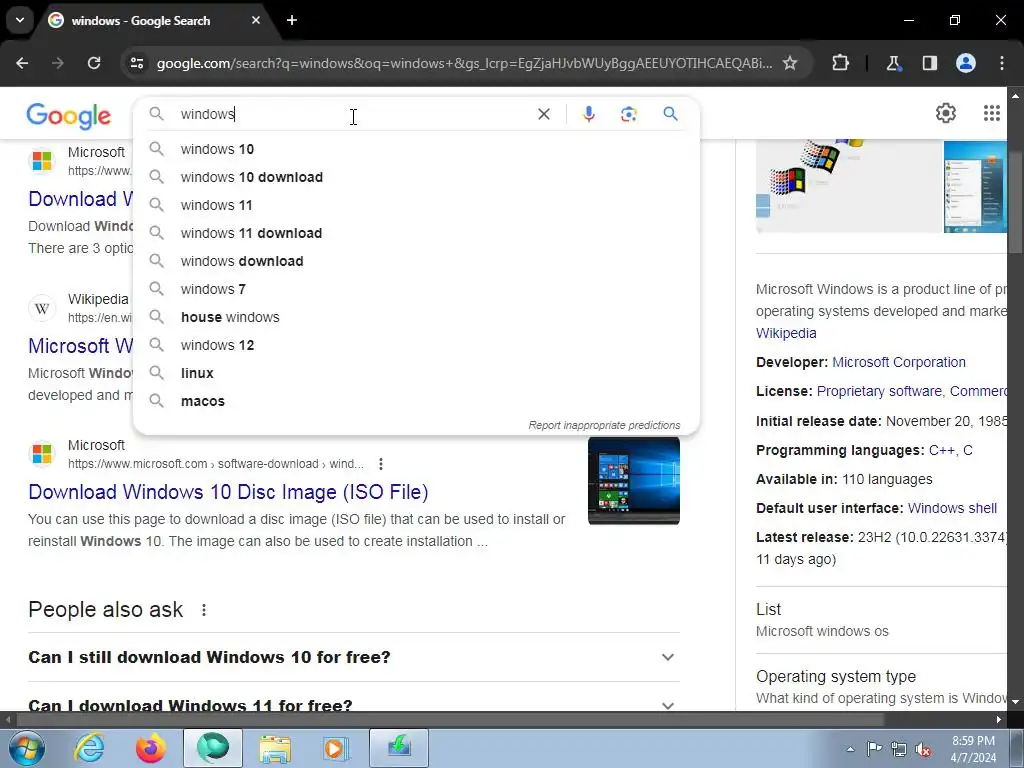Viewport: 1024px width, 768px height.
Task: Open People also ask options dots
Action: [x=204, y=610]
